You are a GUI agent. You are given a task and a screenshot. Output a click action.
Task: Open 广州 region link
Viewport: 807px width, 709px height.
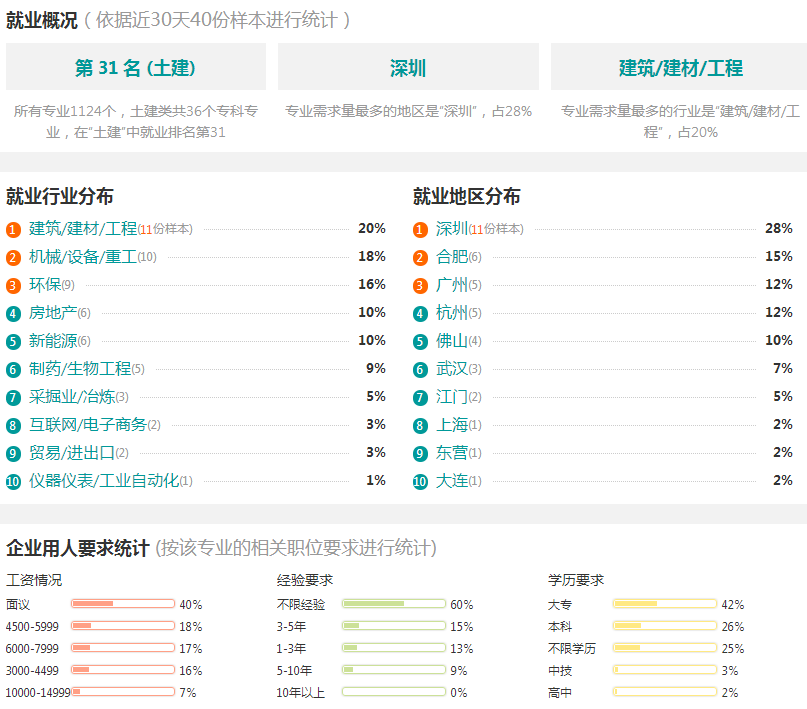(452, 285)
